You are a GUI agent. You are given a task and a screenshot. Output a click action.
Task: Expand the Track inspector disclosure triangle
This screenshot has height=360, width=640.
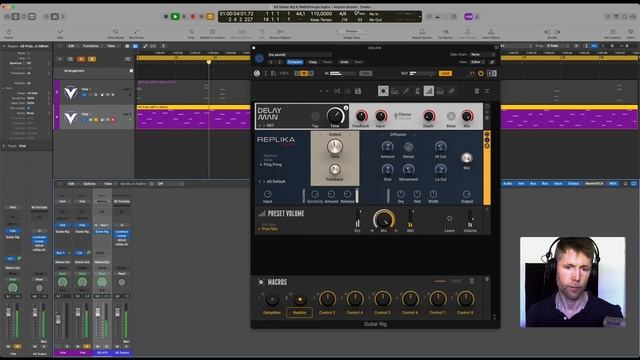[4, 146]
